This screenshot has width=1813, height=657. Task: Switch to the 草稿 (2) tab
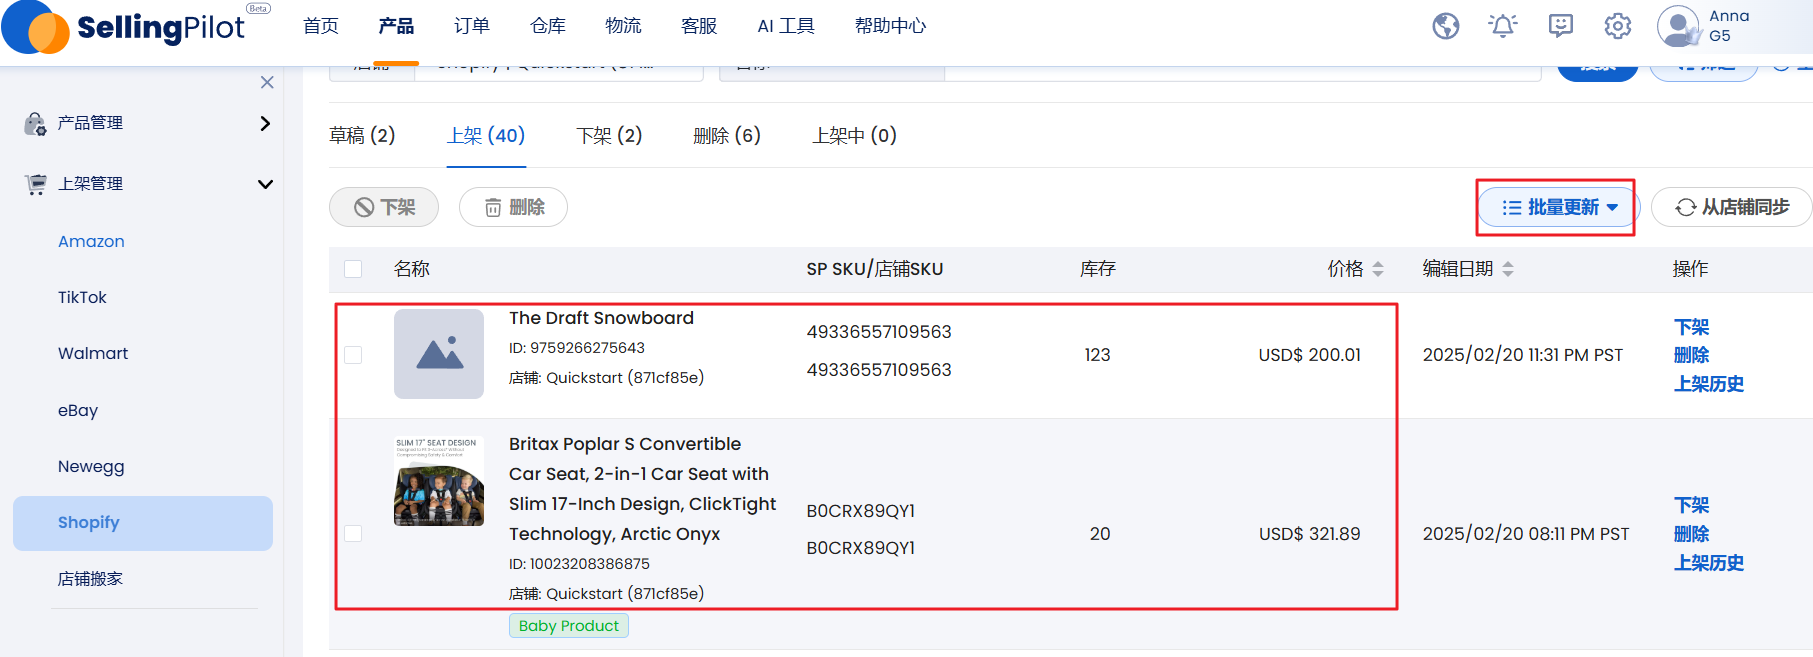pyautogui.click(x=362, y=135)
